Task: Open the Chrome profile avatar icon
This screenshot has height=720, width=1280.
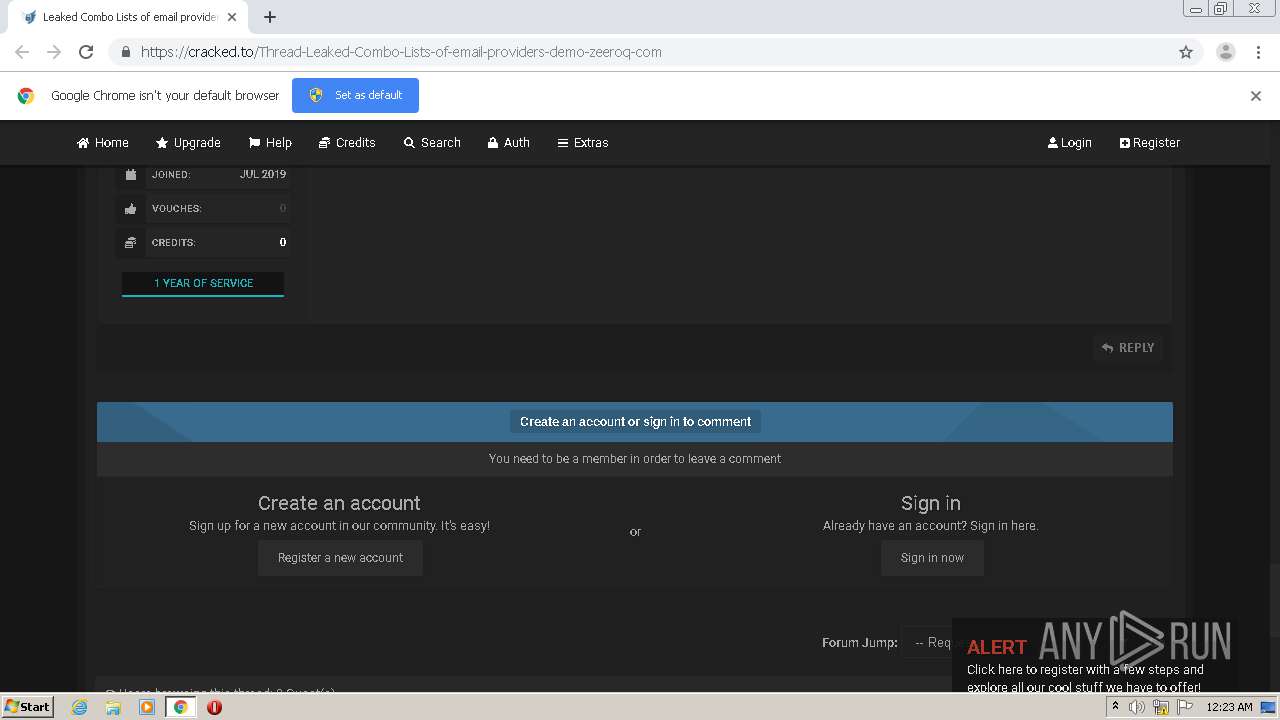Action: coord(1225,52)
